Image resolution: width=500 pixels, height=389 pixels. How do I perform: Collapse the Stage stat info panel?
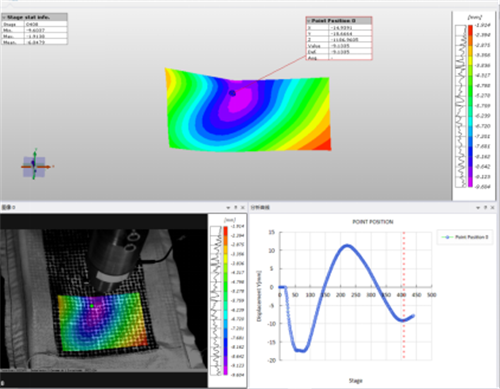[x=4, y=17]
